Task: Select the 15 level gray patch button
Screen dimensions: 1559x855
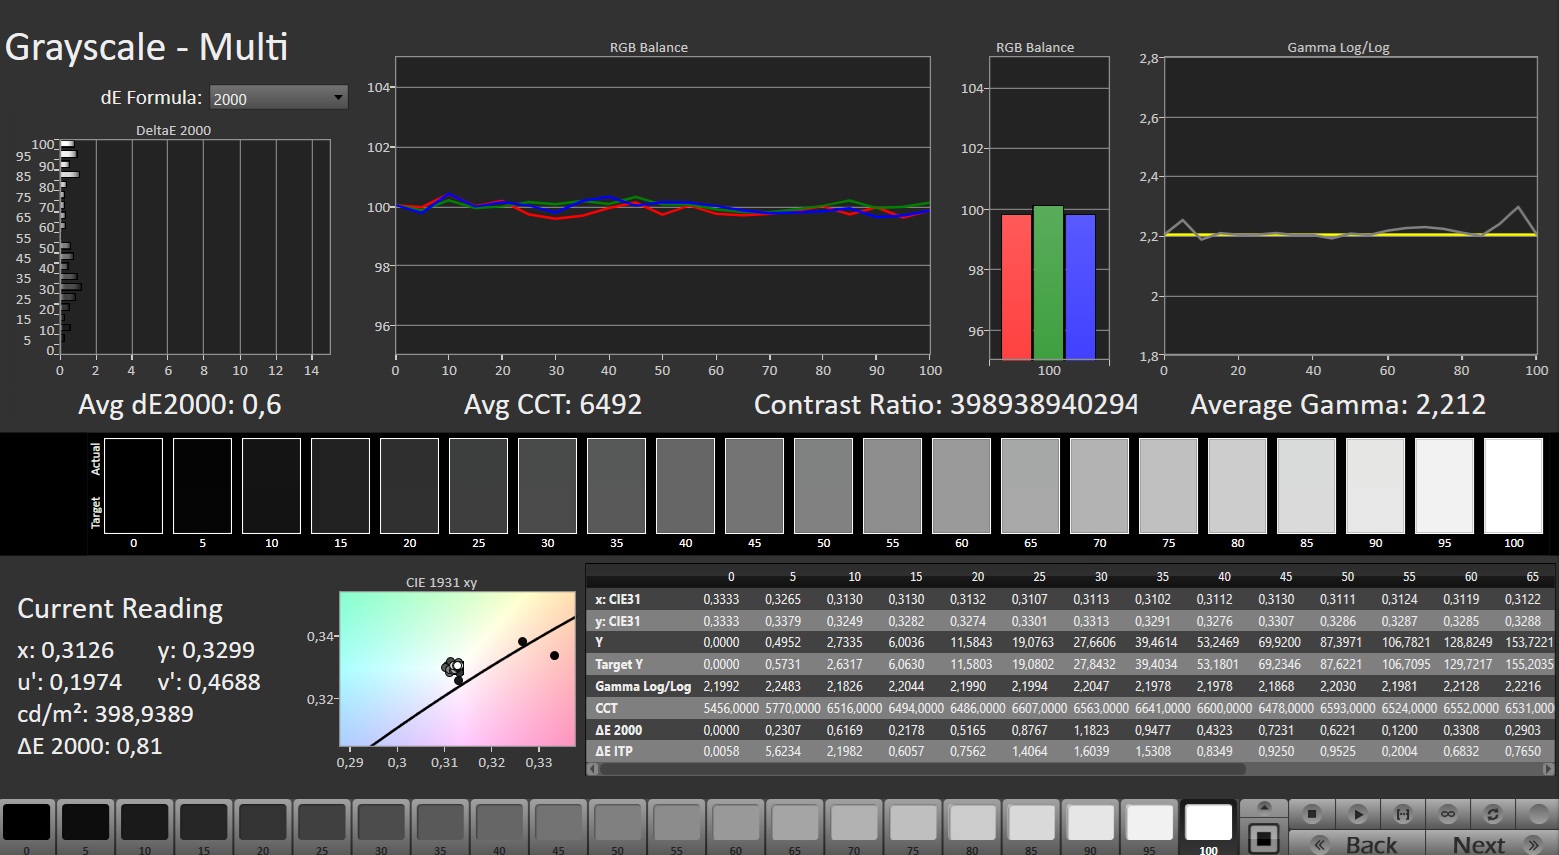Action: (204, 826)
